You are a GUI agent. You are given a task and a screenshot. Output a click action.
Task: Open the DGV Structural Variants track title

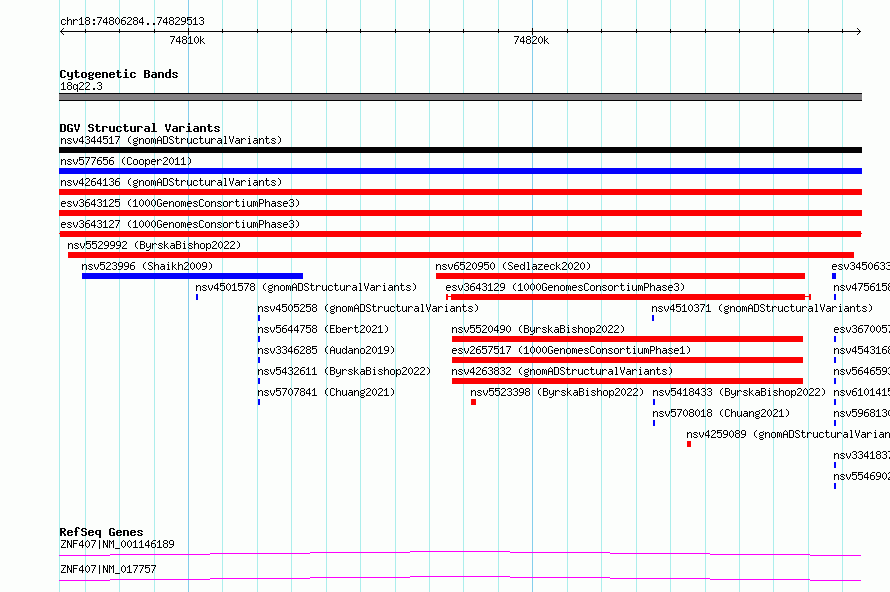pos(140,128)
